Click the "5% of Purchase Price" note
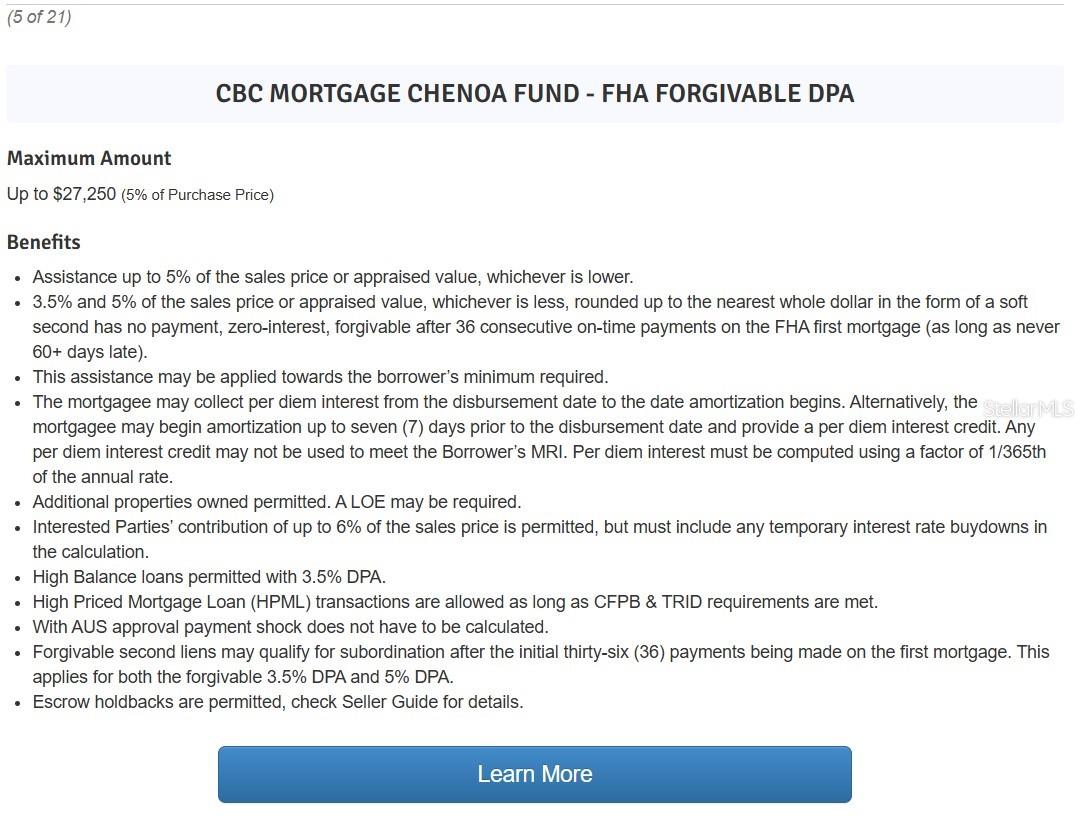Screen dimensions: 1078x817 (x=197, y=195)
